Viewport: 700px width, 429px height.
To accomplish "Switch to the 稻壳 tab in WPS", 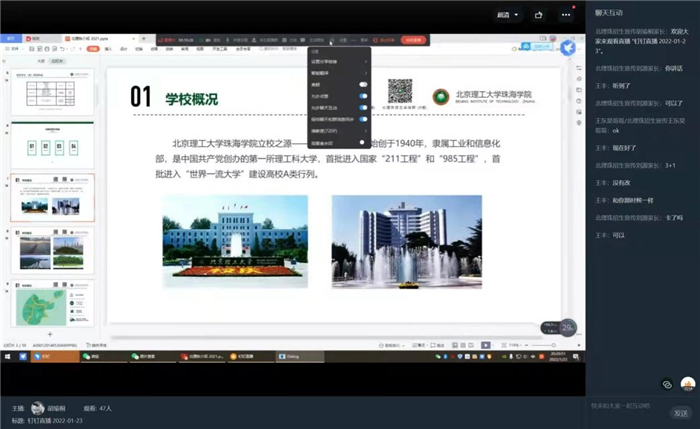I will pos(42,39).
